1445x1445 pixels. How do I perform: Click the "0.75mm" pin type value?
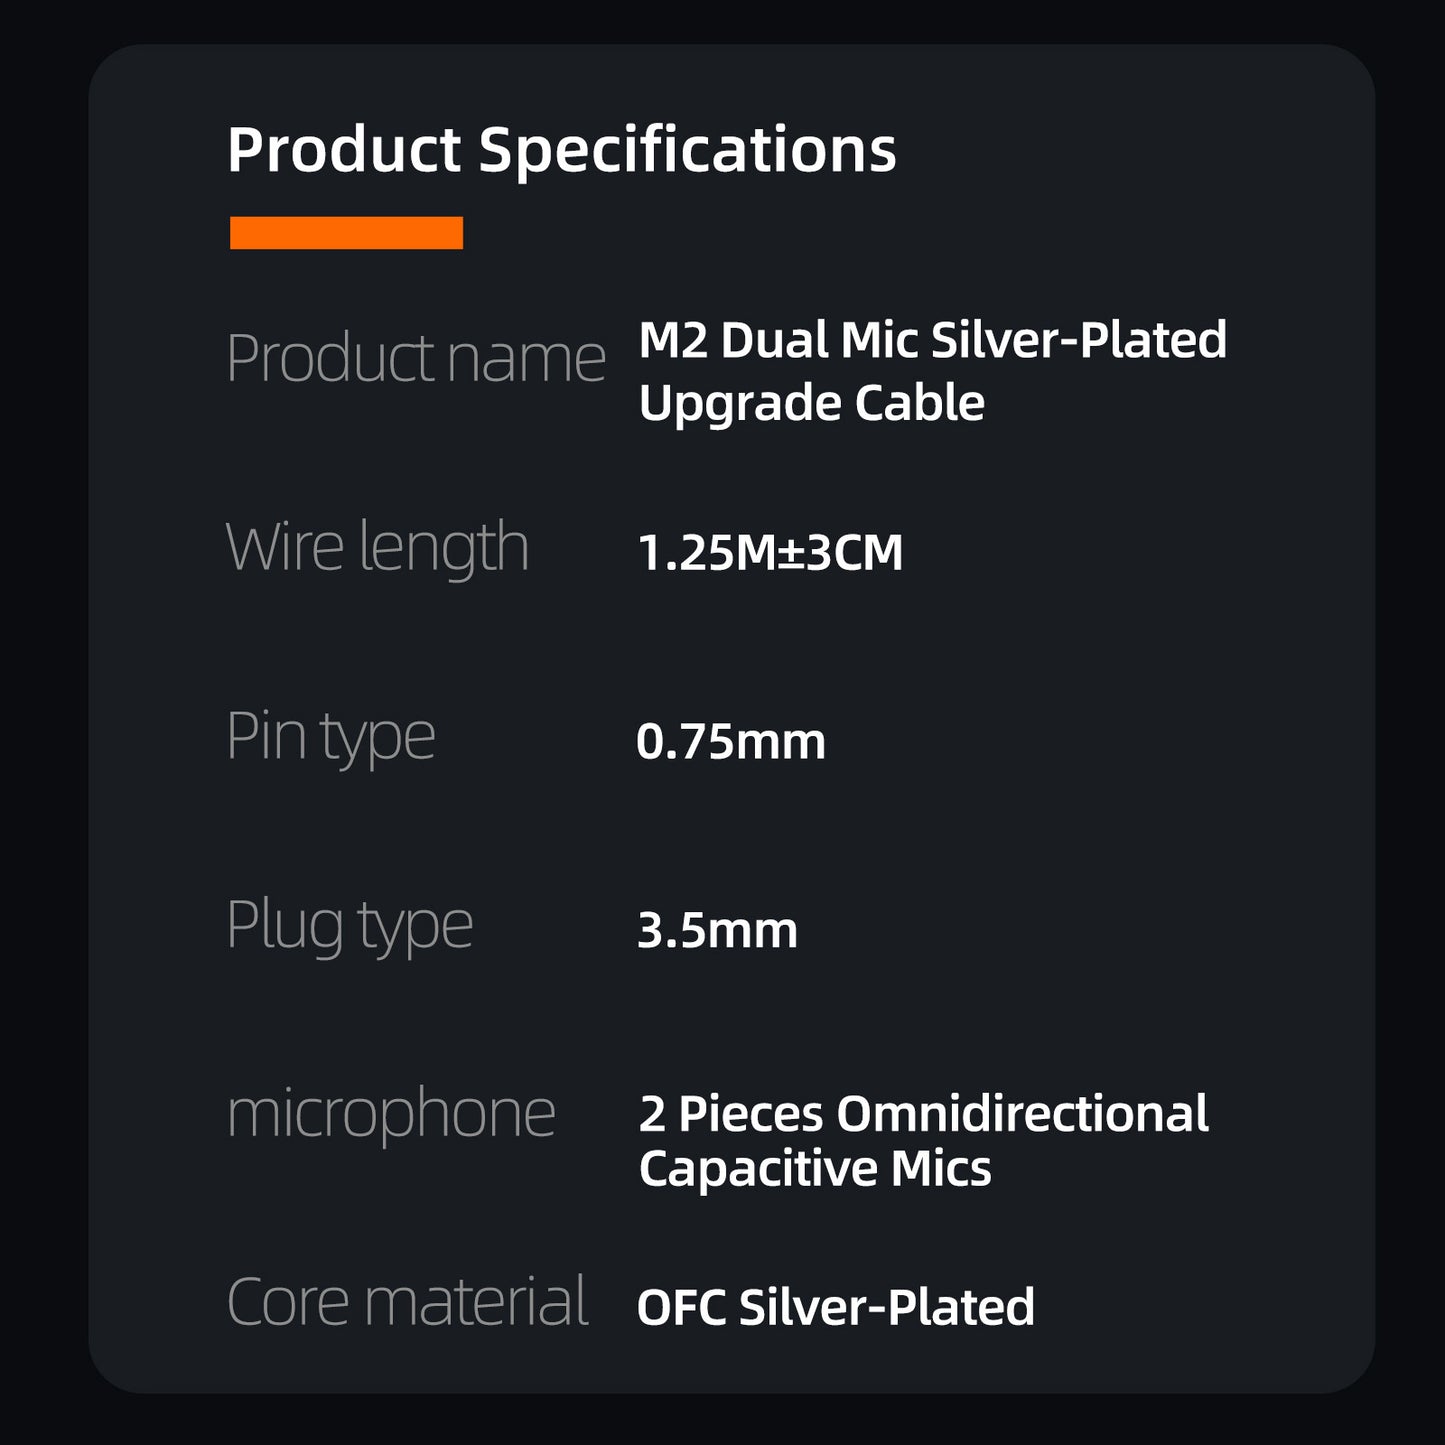tap(731, 742)
